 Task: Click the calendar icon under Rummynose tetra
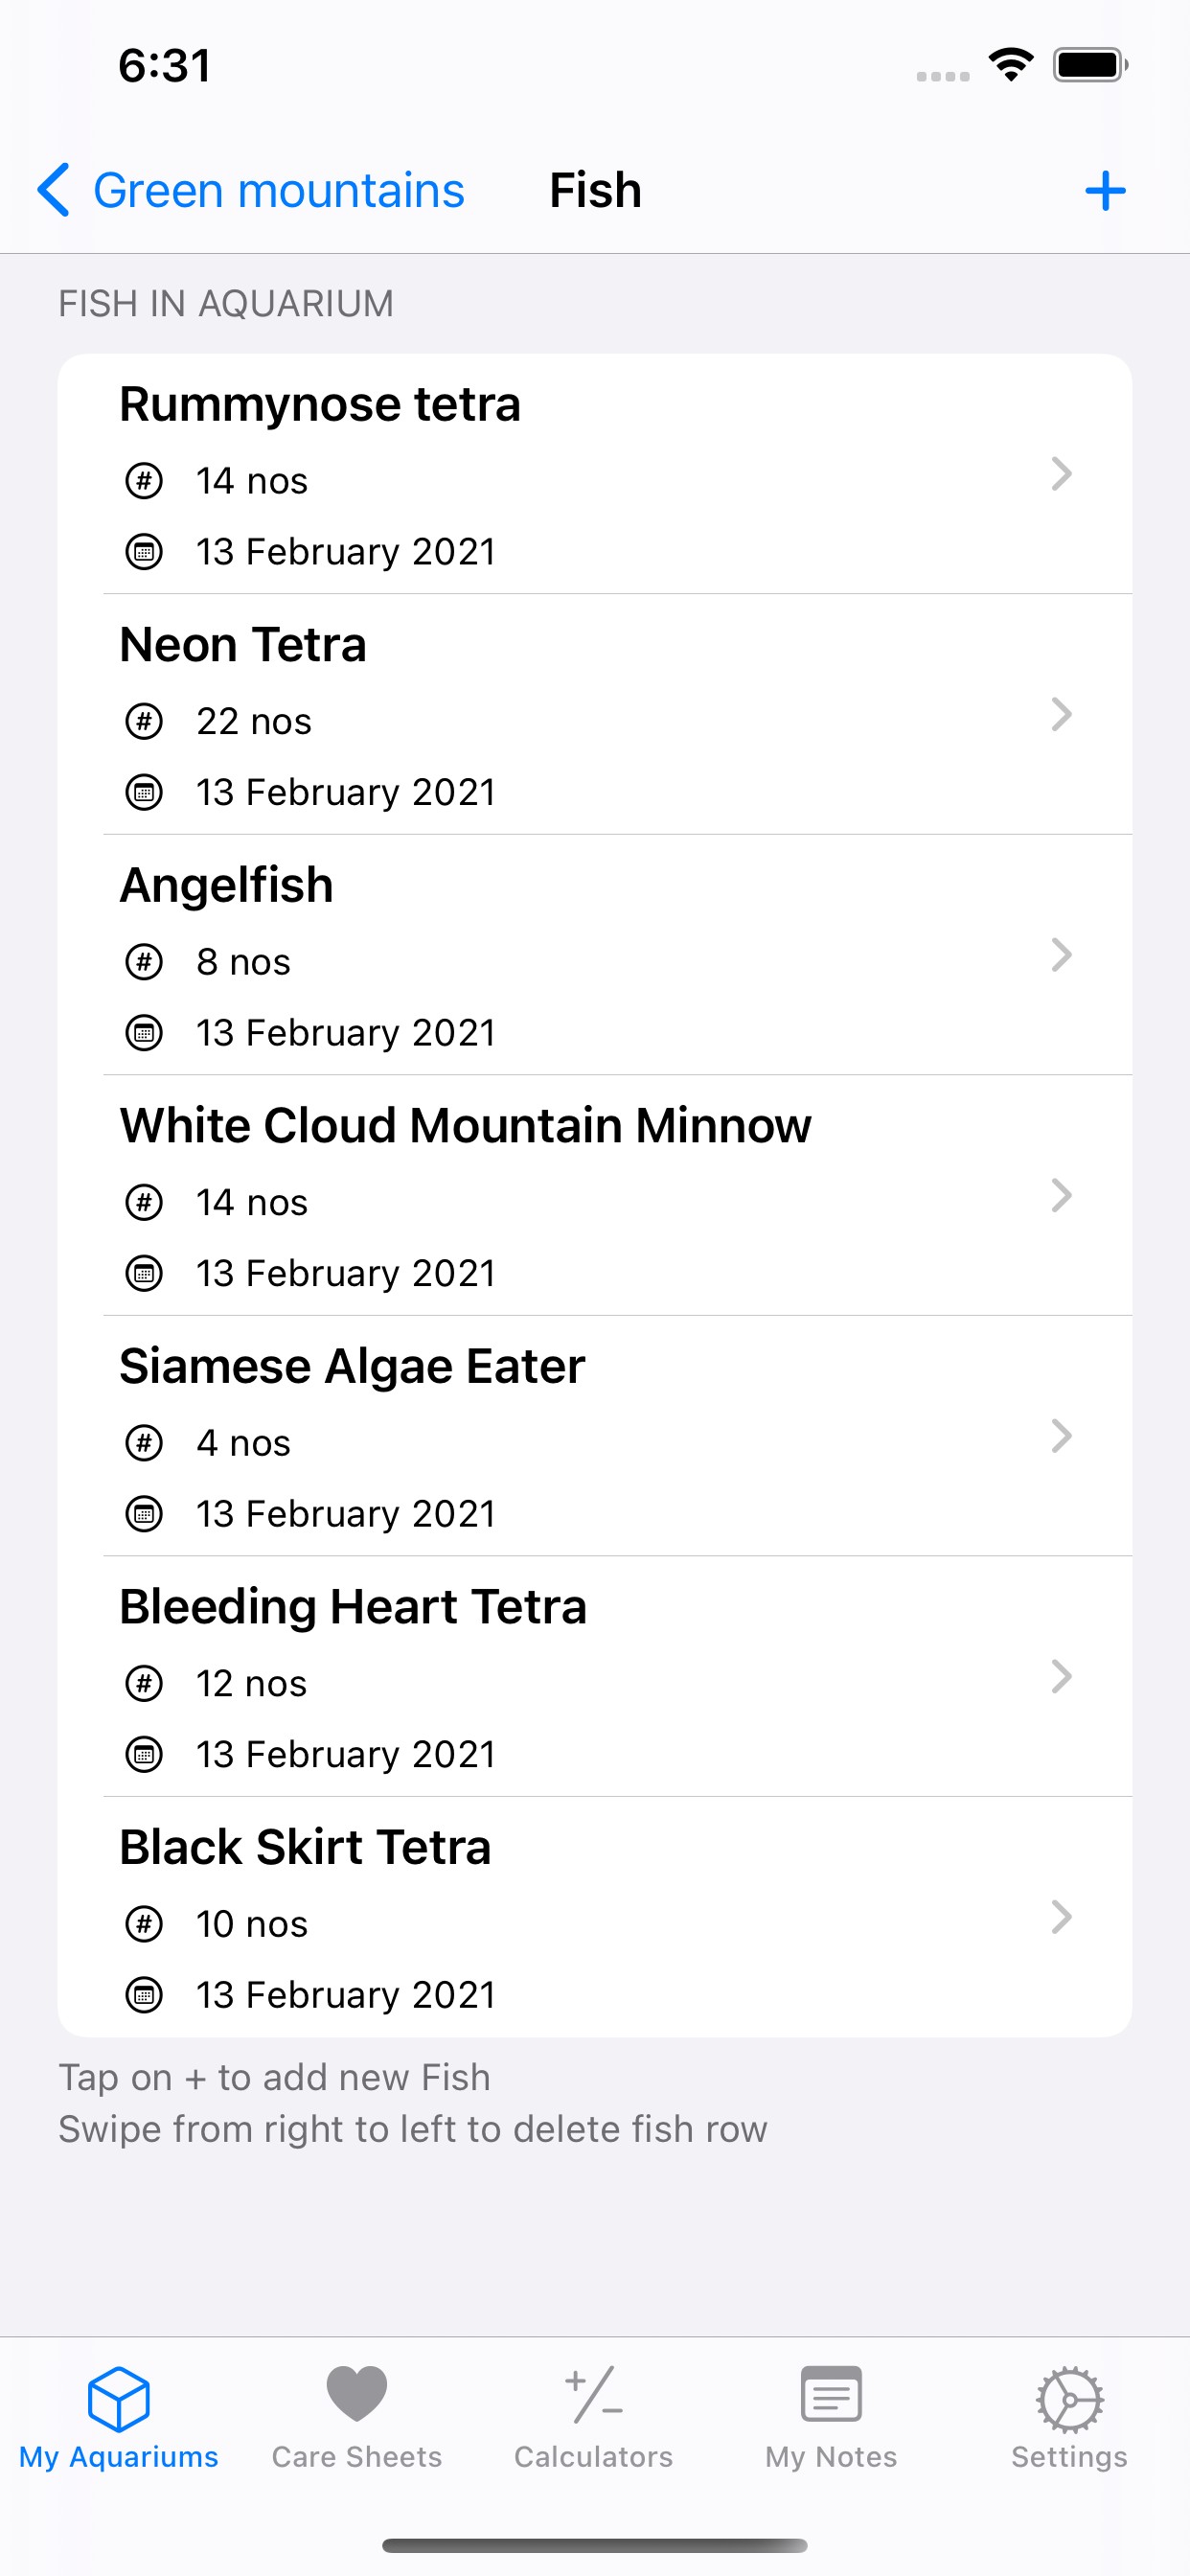(144, 552)
